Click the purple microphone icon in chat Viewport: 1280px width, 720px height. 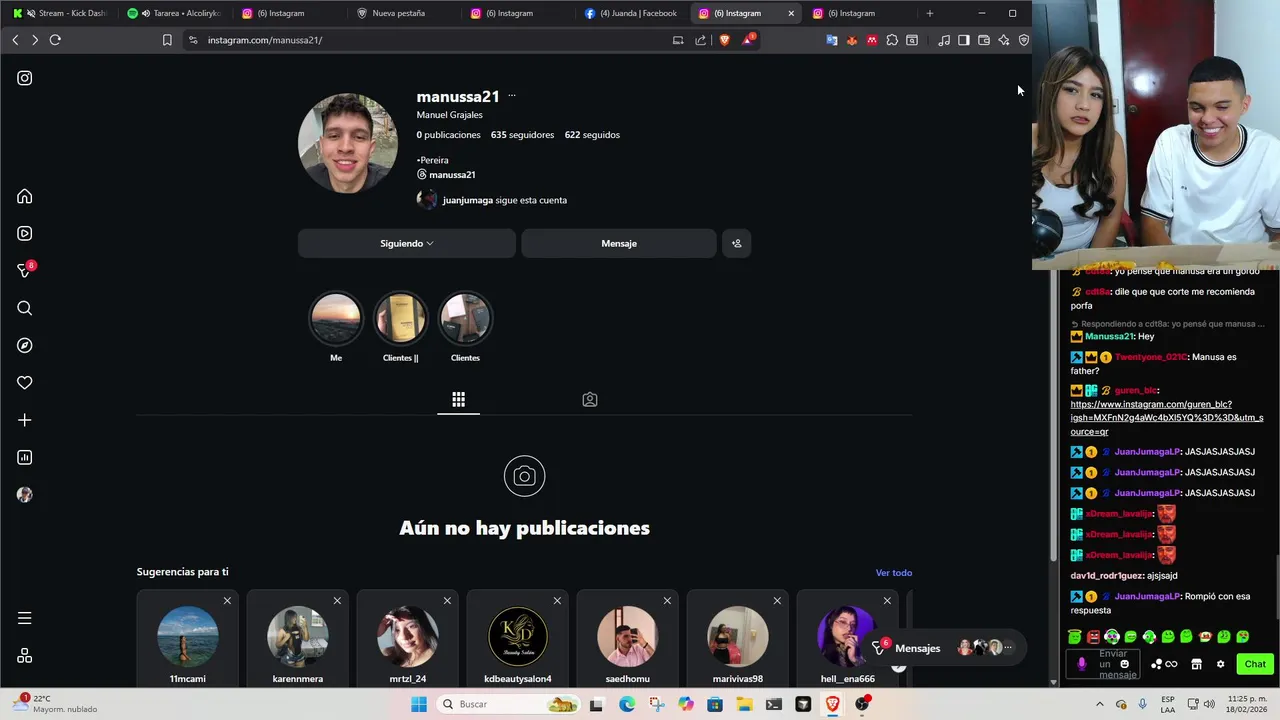click(1081, 664)
